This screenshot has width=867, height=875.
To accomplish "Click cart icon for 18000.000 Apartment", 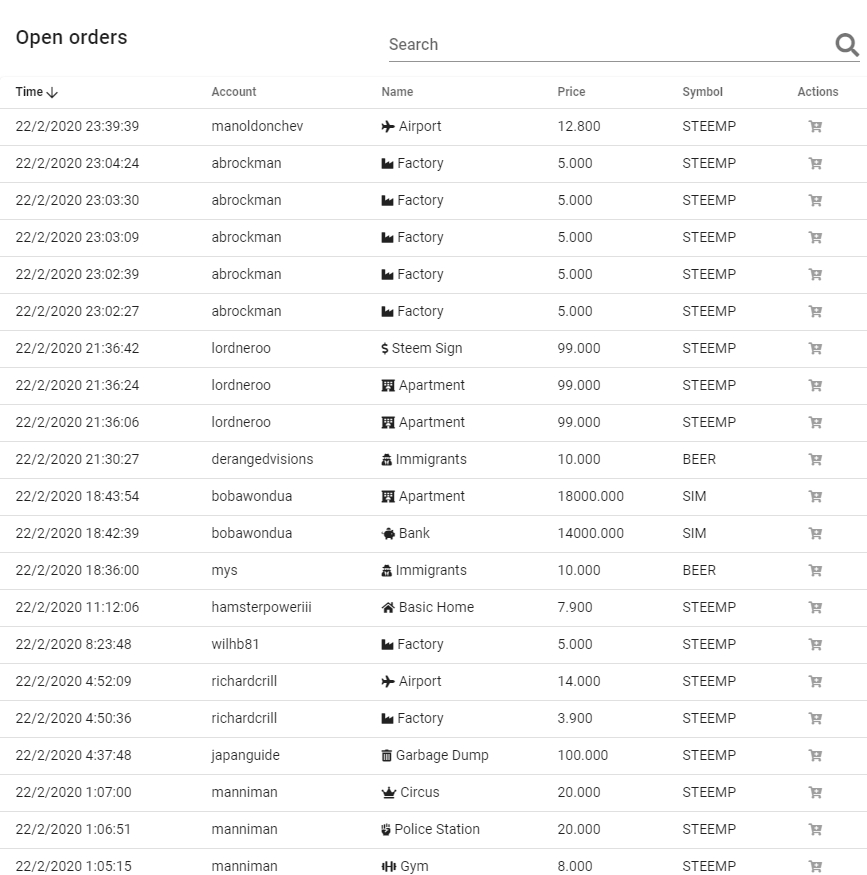I will coord(815,497).
